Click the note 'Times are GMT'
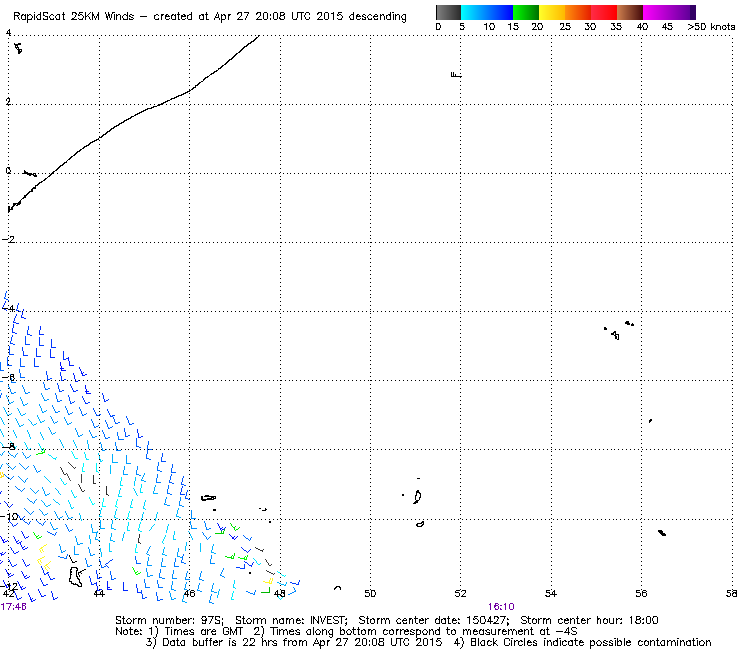This screenshot has width=740, height=650. coord(203,632)
